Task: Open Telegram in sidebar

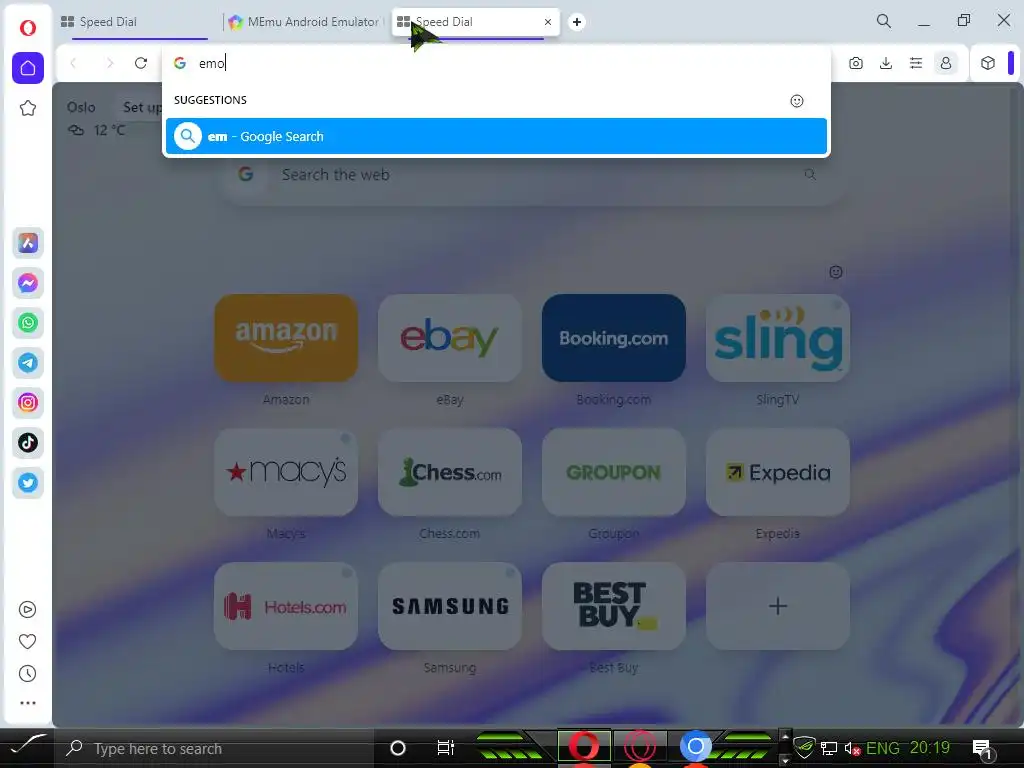Action: 28,362
